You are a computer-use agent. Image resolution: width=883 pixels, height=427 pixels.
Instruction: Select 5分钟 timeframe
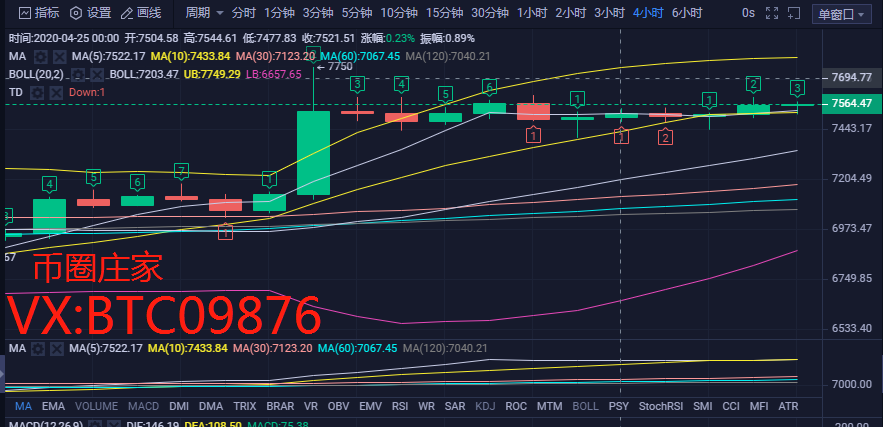[x=357, y=13]
